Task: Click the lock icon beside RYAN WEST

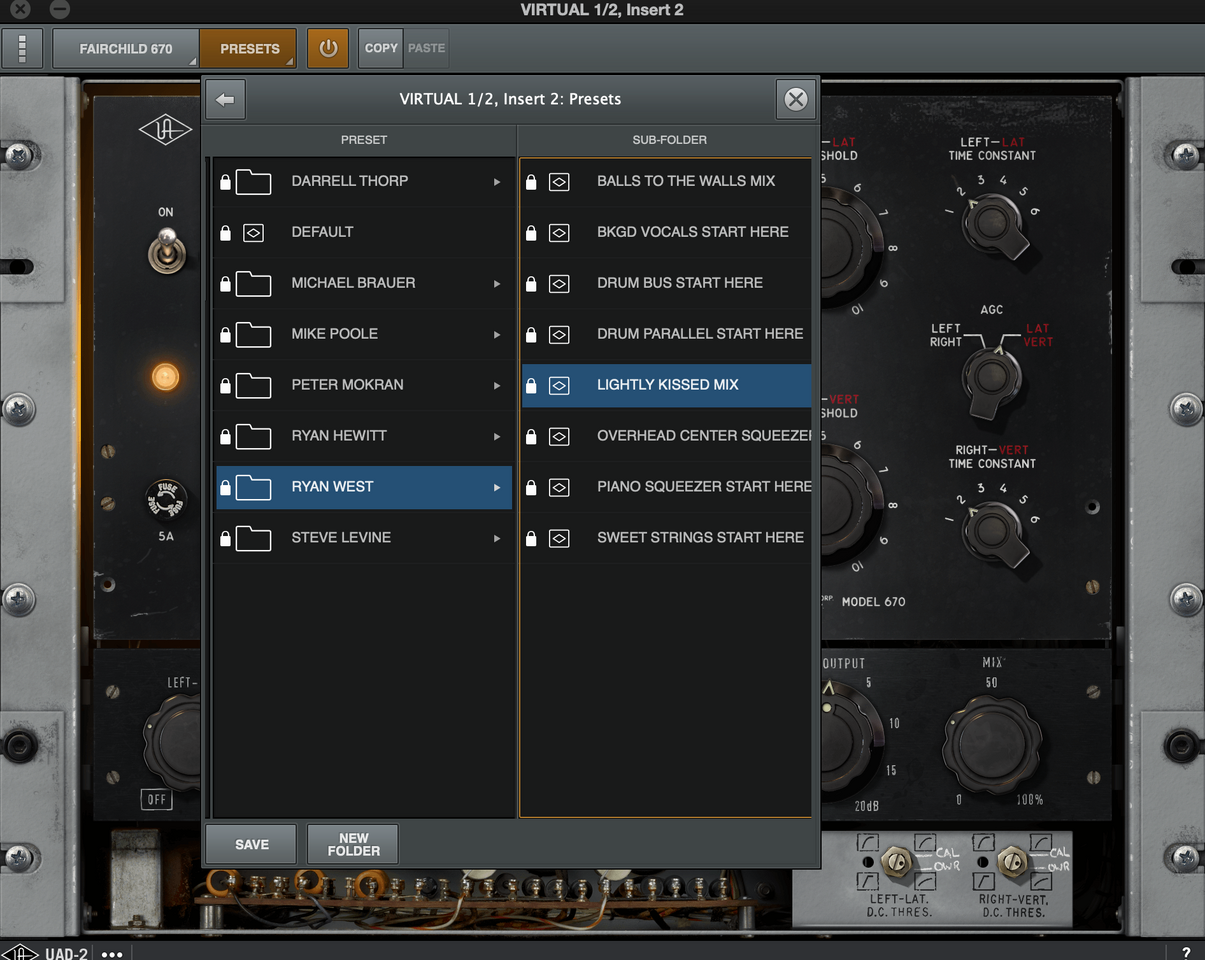Action: click(225, 487)
